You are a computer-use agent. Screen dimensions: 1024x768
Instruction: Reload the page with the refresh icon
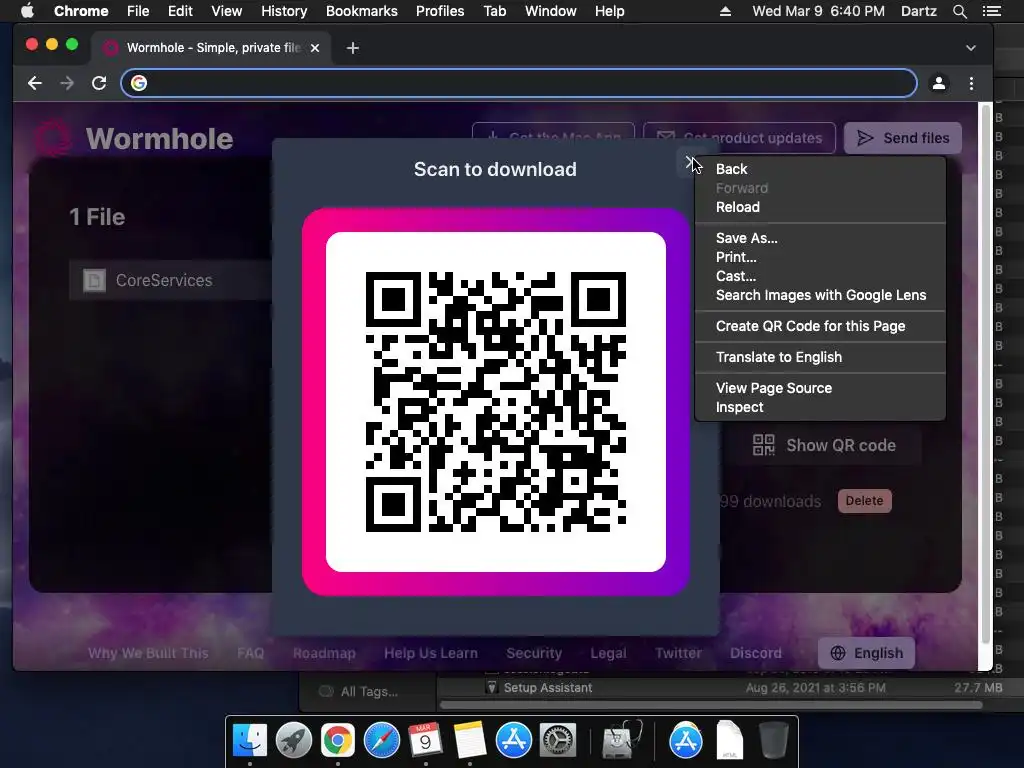pyautogui.click(x=99, y=83)
